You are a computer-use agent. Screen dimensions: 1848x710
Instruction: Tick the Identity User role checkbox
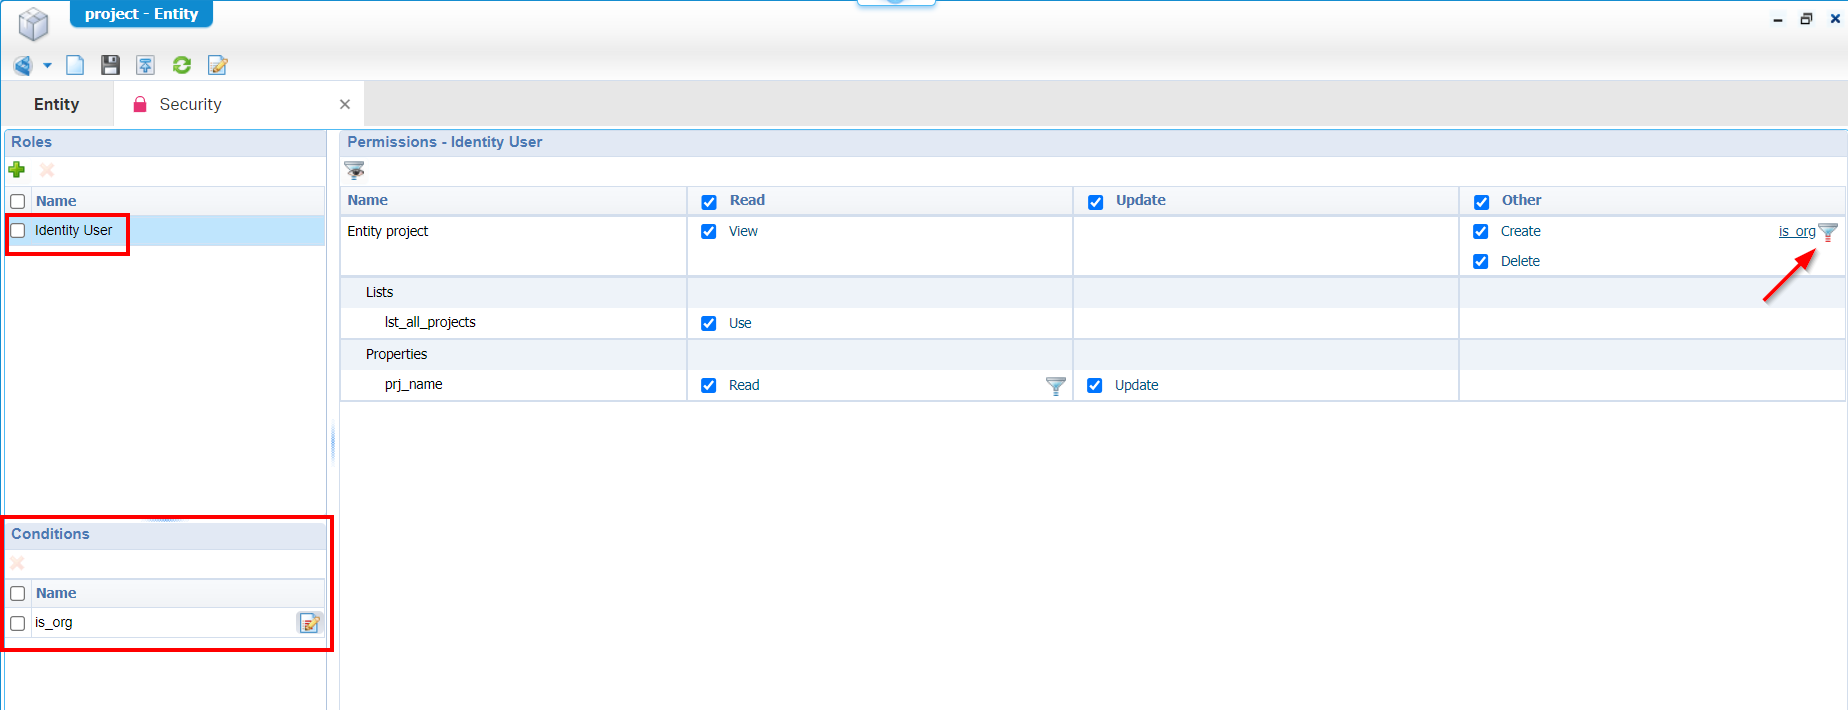(x=18, y=231)
